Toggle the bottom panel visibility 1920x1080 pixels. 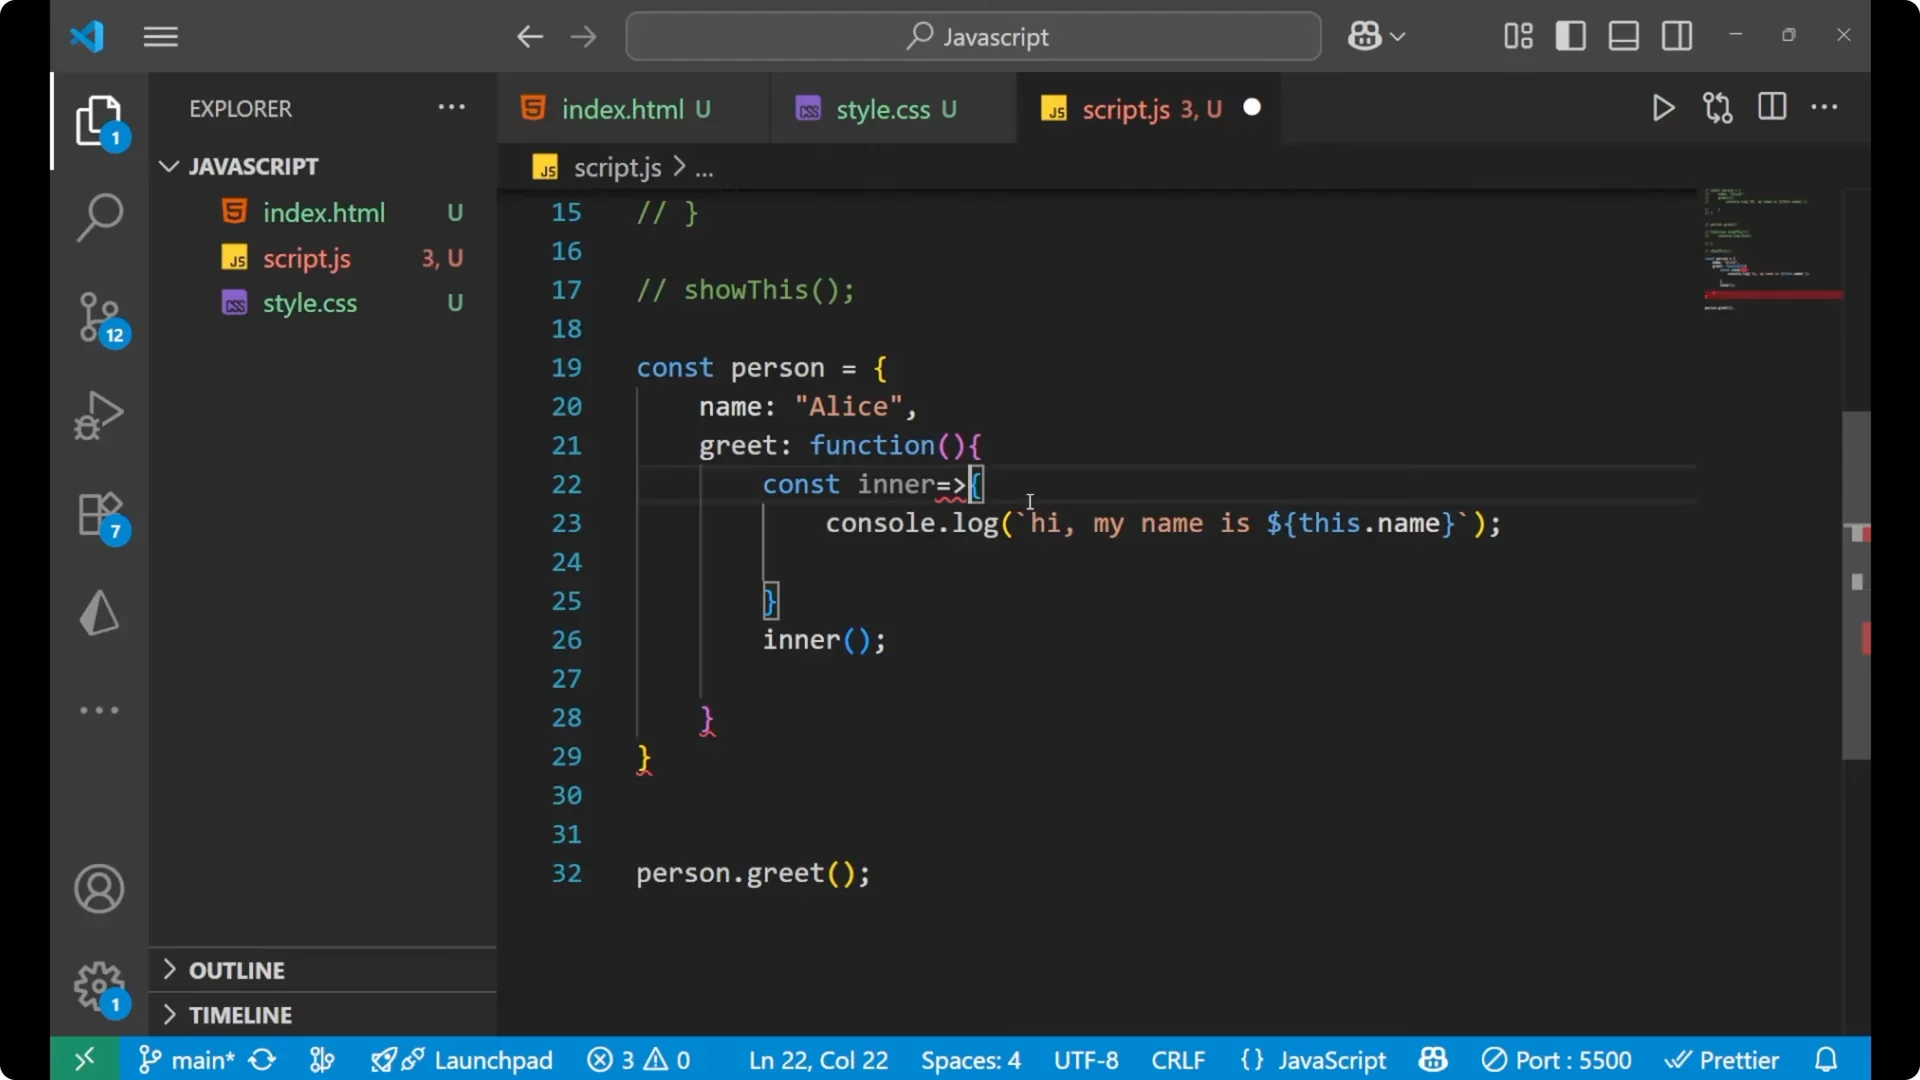[x=1623, y=37]
